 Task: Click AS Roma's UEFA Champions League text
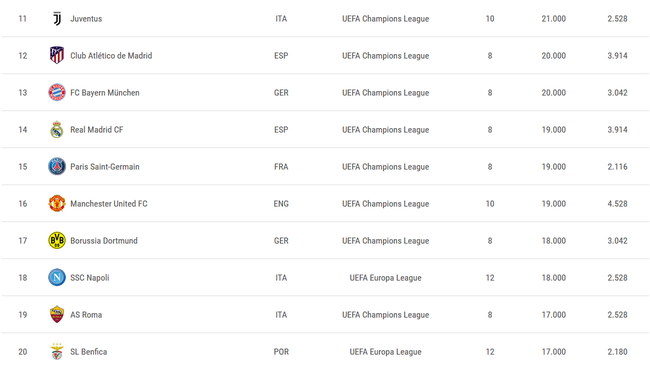(386, 315)
